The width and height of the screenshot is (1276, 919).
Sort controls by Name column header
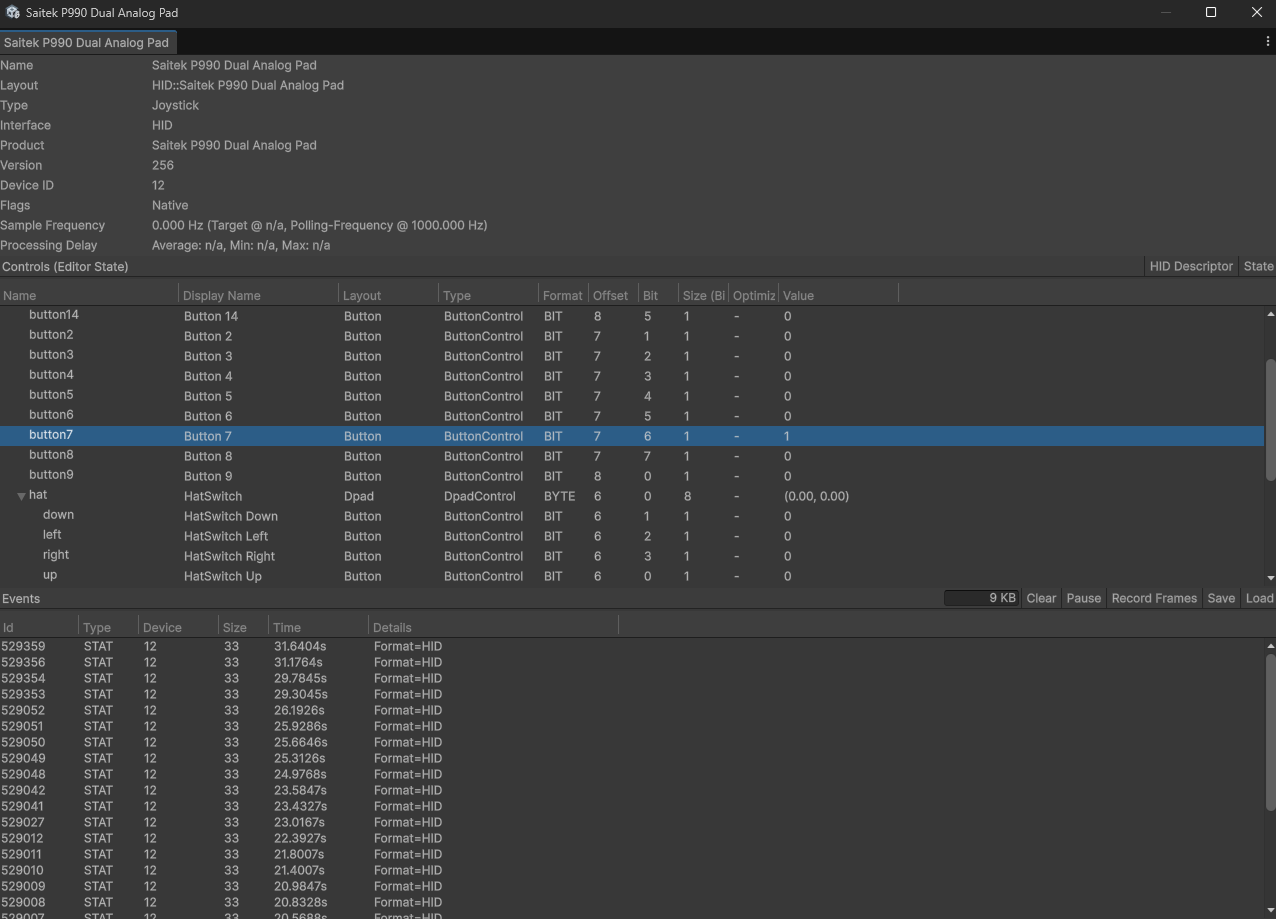coord(89,295)
